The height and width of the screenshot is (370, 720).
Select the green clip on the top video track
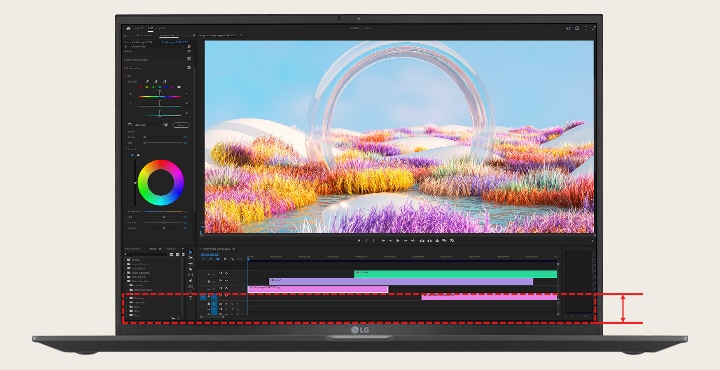click(456, 274)
